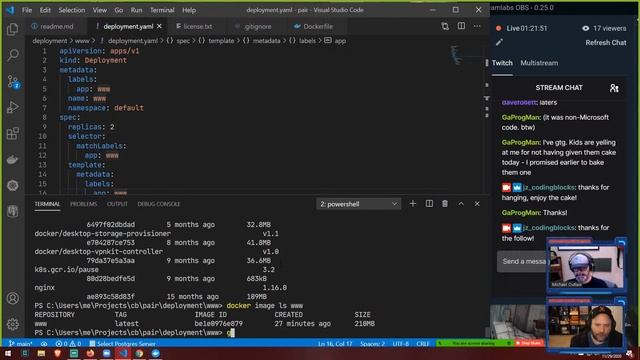Viewport: 640px width, 360px height.
Task: Click the Firefox taskbar icon
Action: (90, 353)
